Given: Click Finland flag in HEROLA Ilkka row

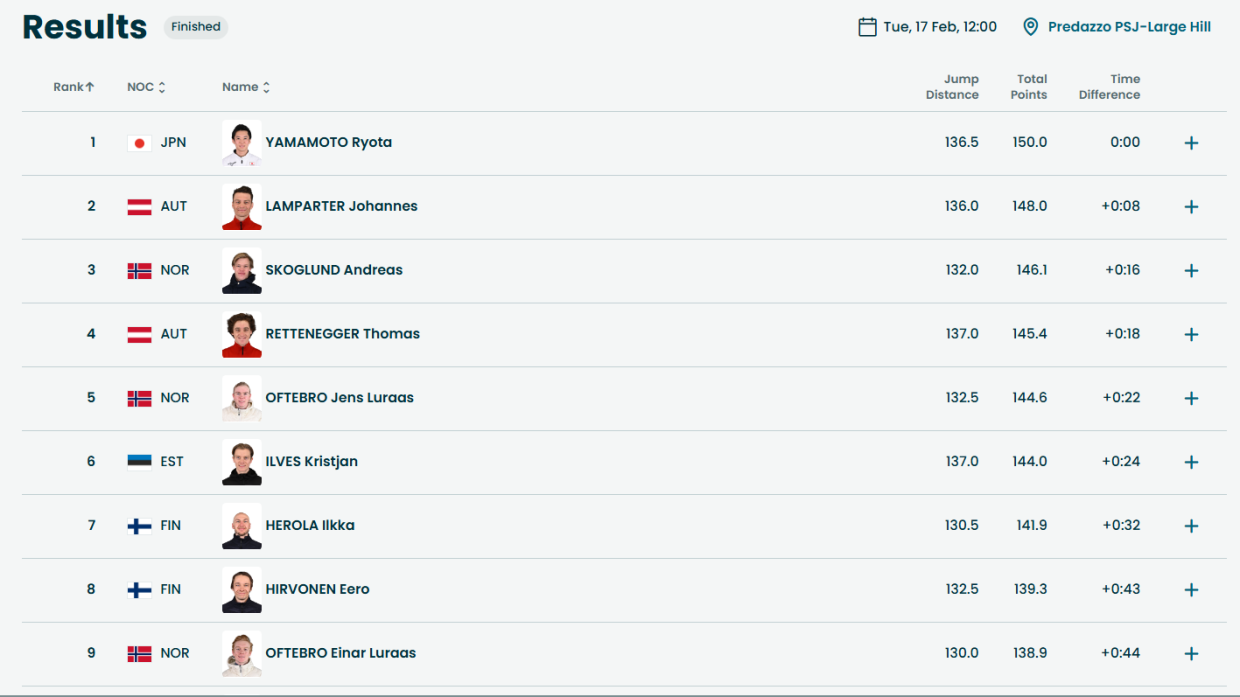Looking at the screenshot, I should (x=139, y=526).
